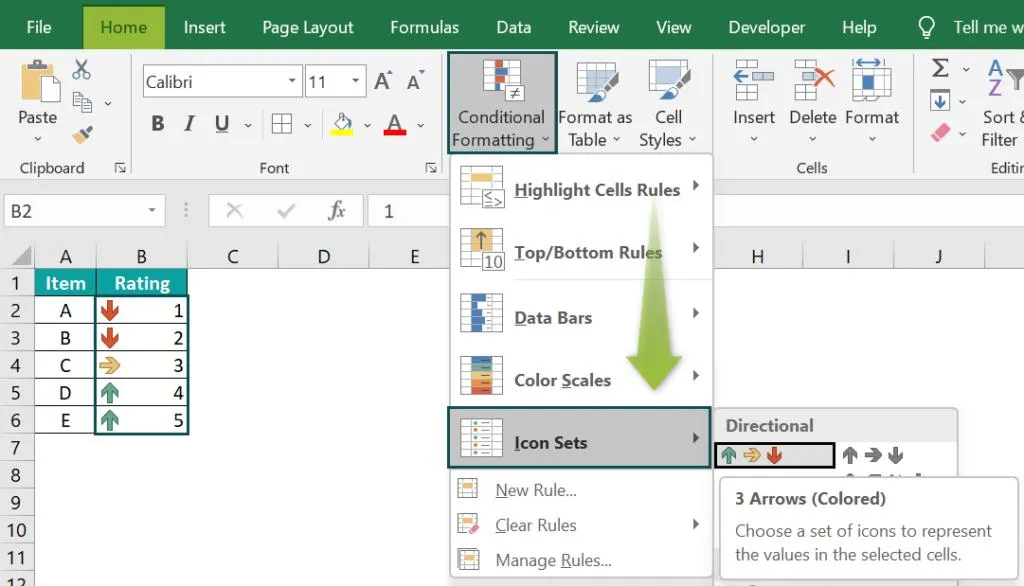
Task: Choose the gray 3 Arrows icon set
Action: coord(872,455)
